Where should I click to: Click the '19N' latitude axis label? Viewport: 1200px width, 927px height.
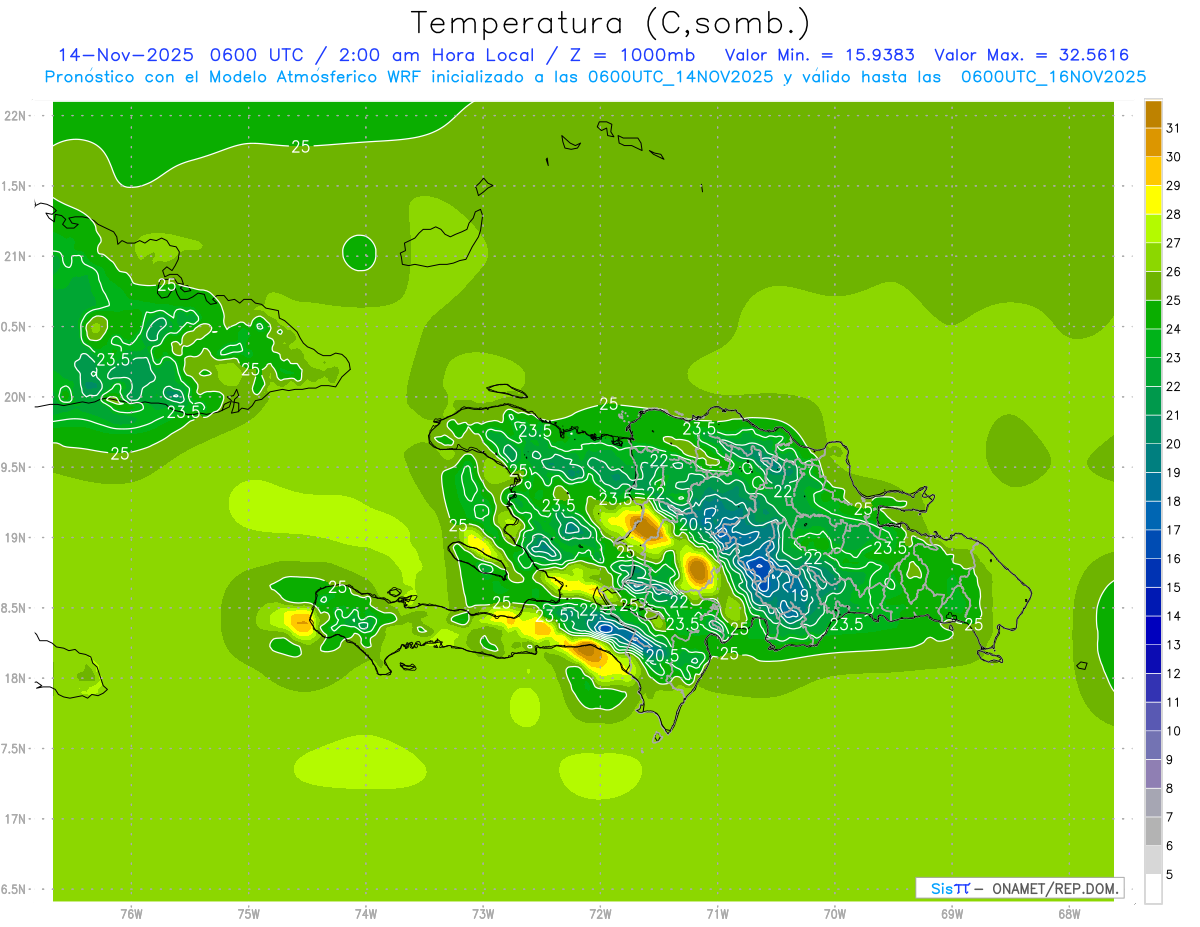tap(15, 538)
